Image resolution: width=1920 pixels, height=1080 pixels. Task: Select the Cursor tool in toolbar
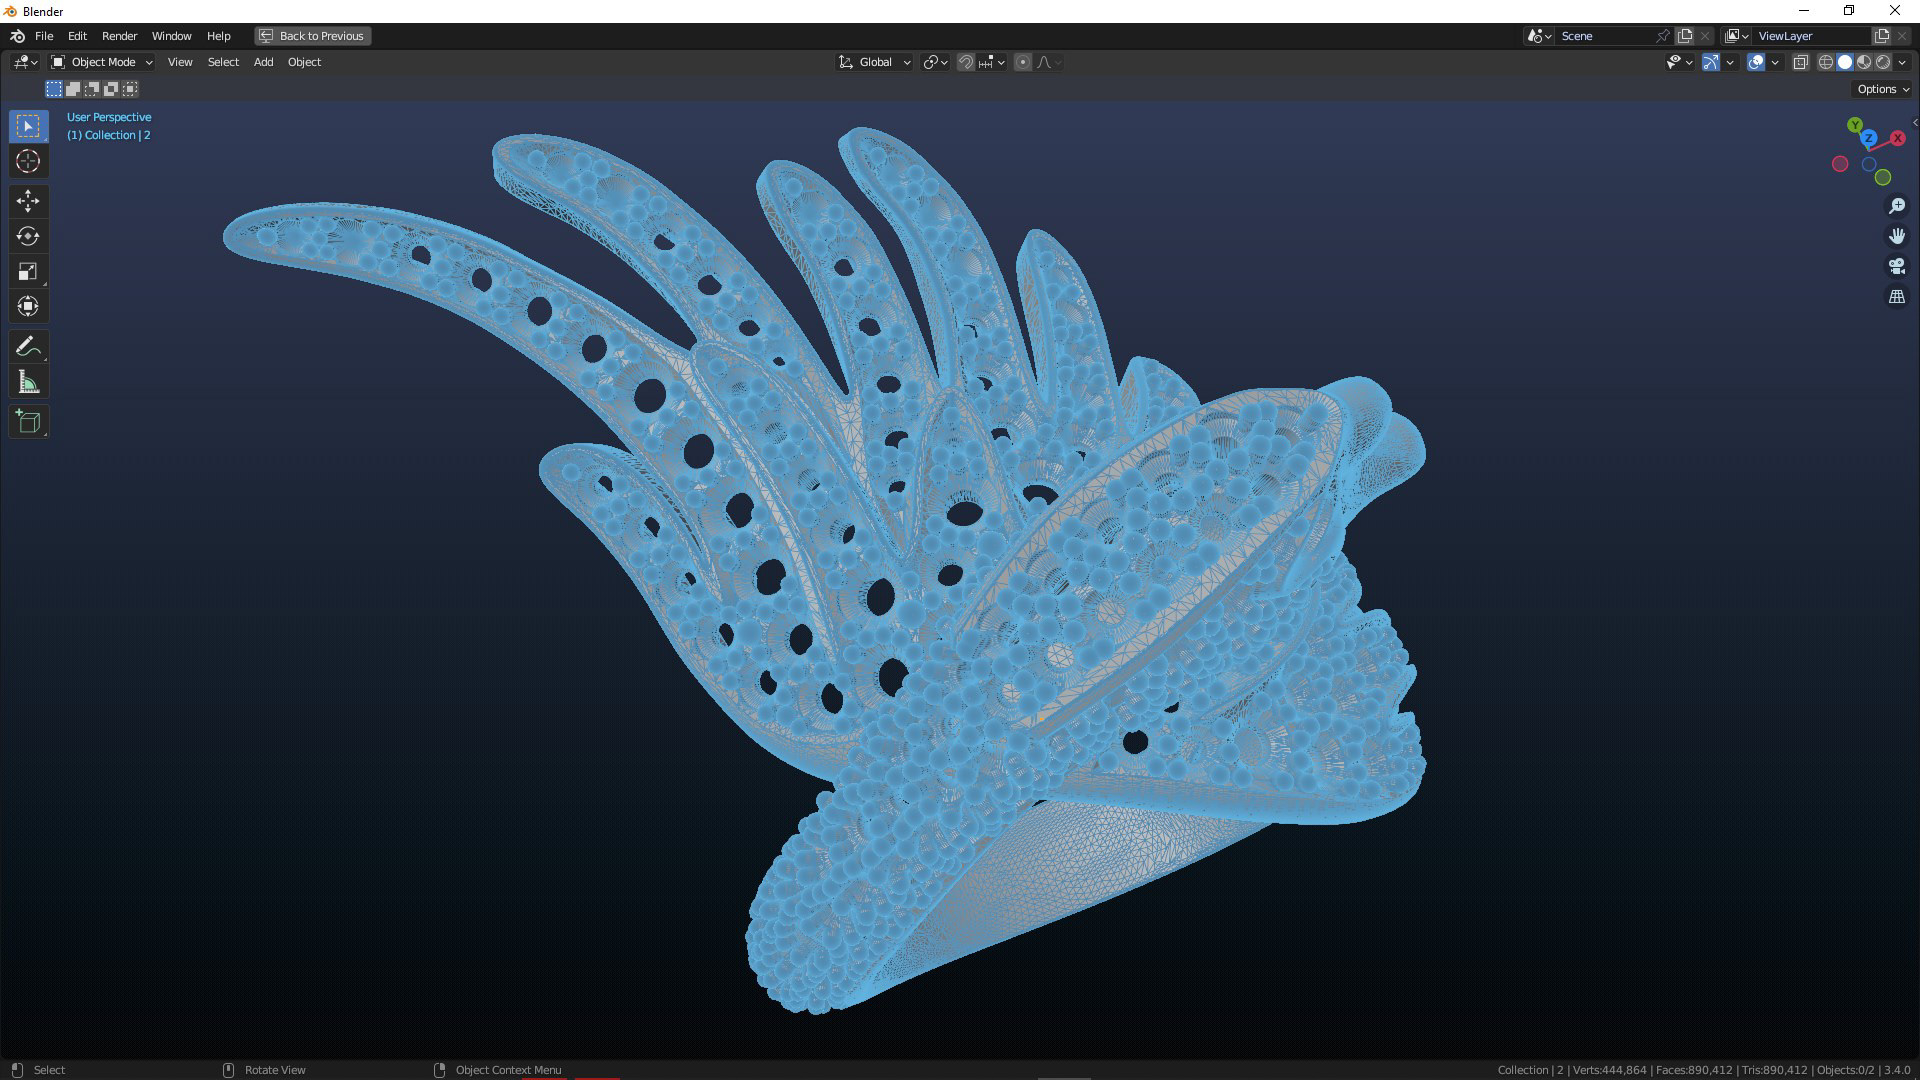coord(28,161)
